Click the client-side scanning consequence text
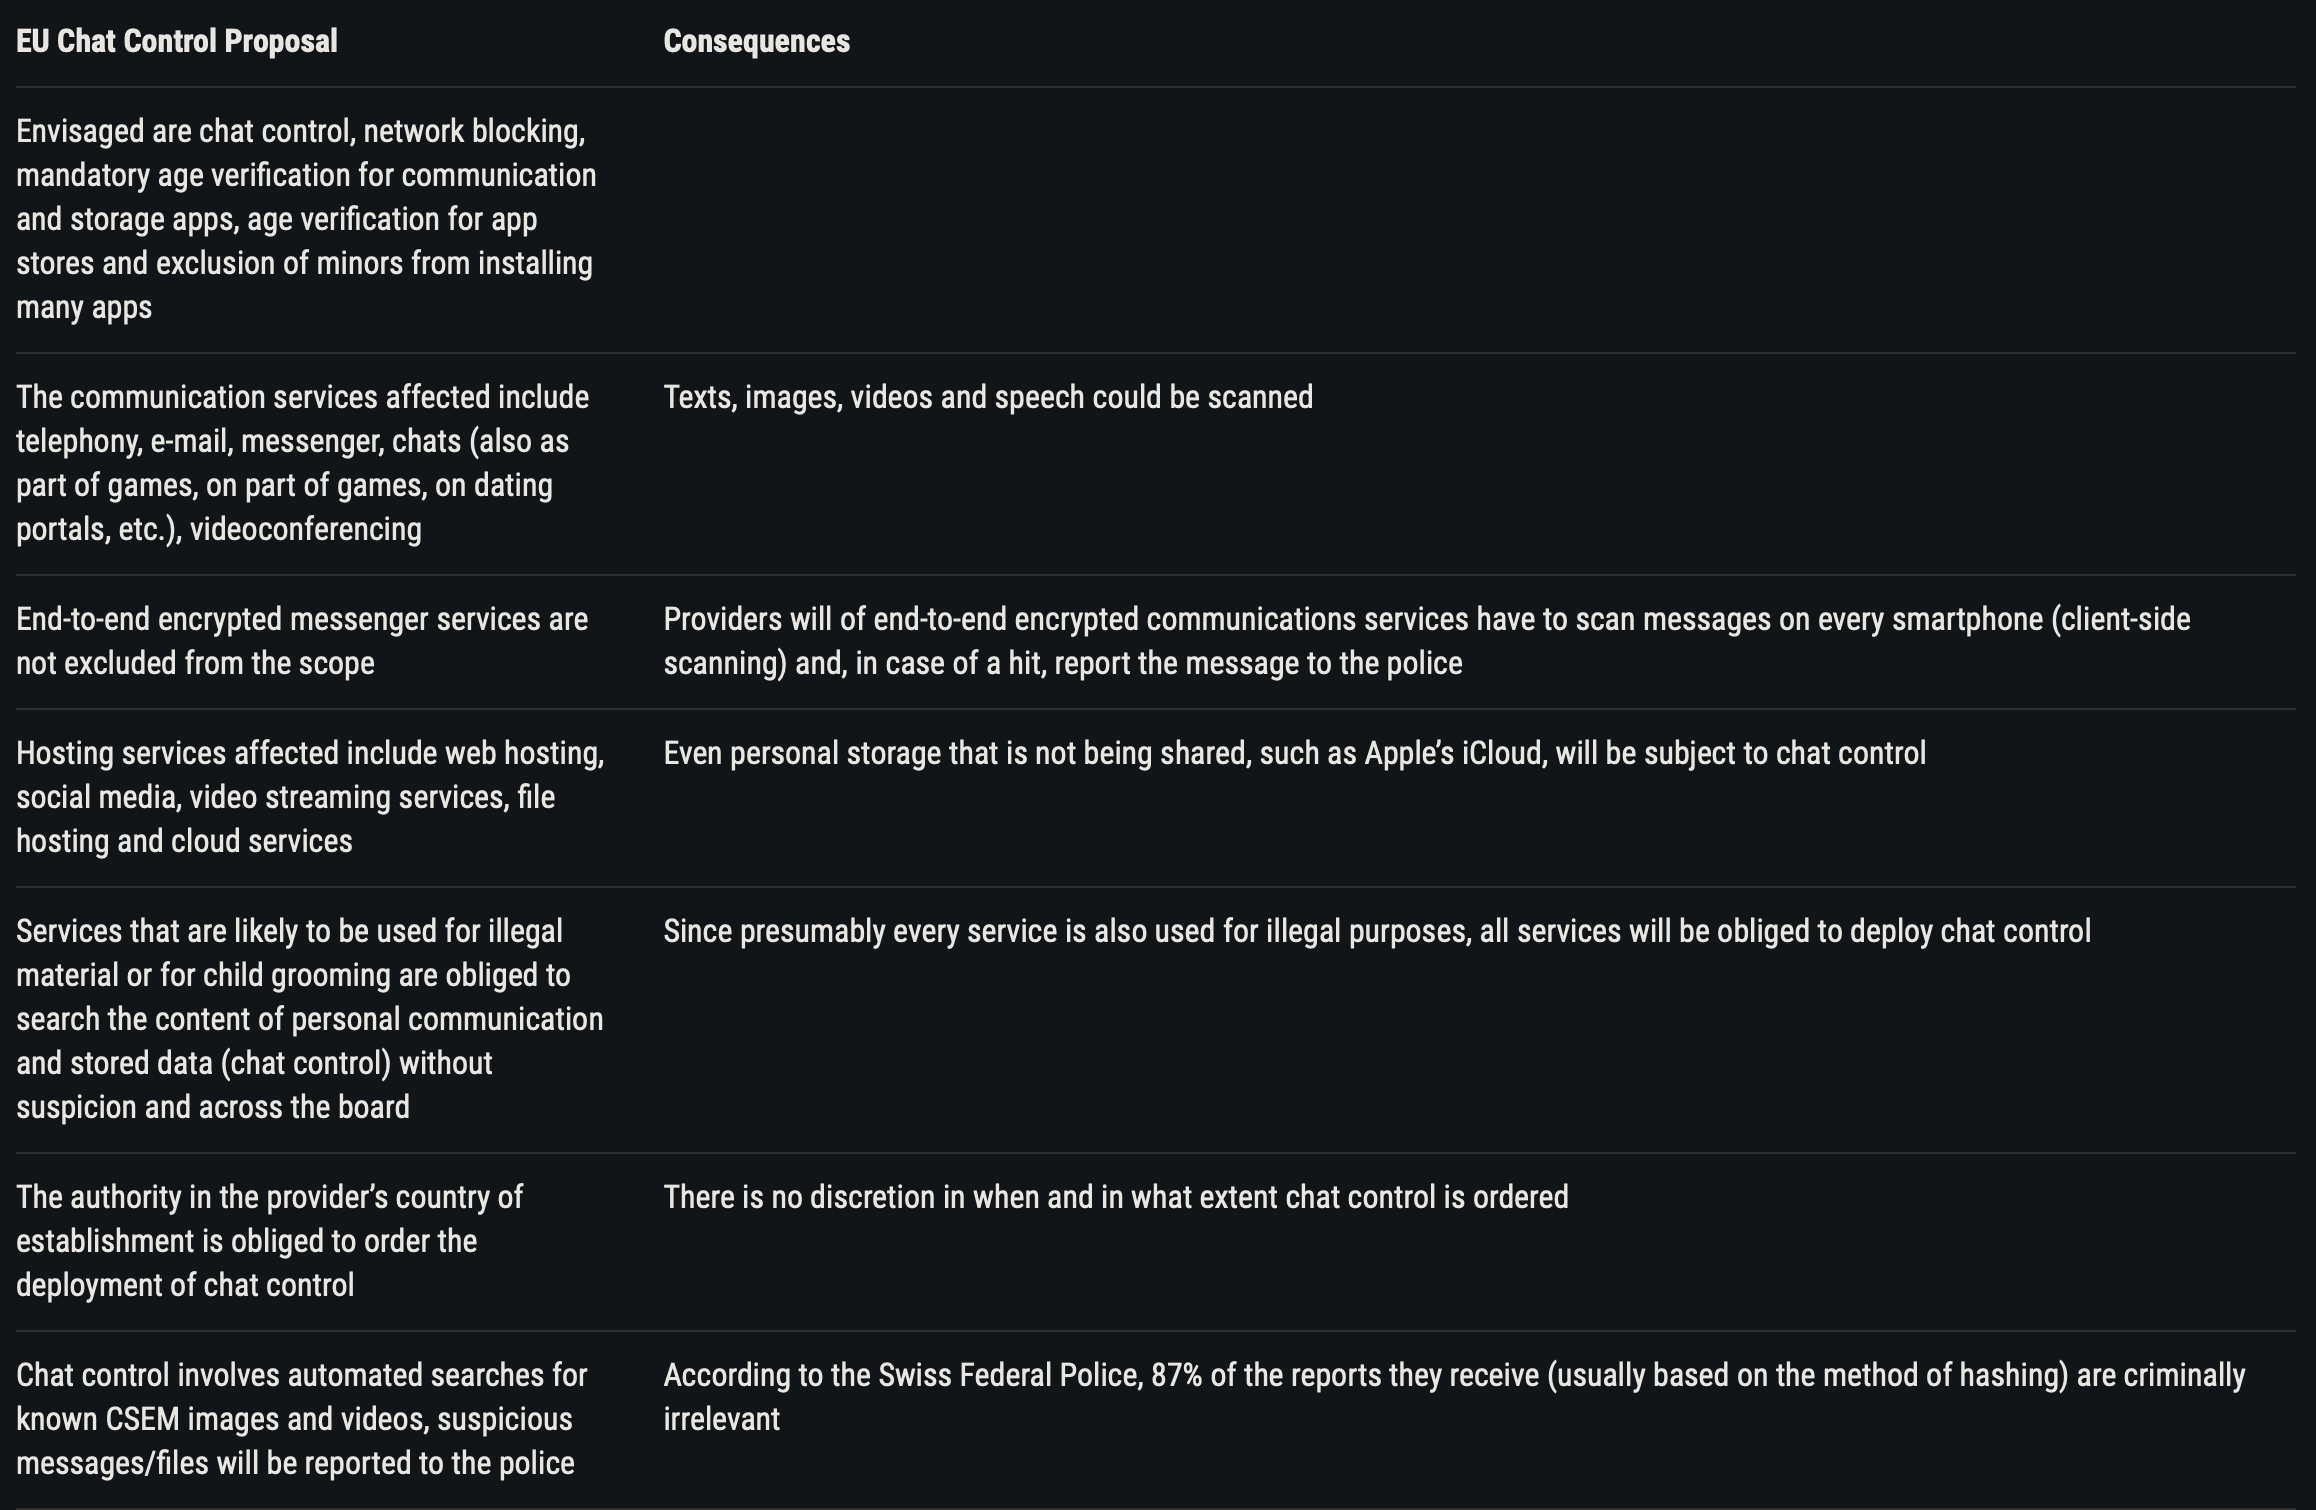This screenshot has height=1510, width=2316. [1427, 641]
